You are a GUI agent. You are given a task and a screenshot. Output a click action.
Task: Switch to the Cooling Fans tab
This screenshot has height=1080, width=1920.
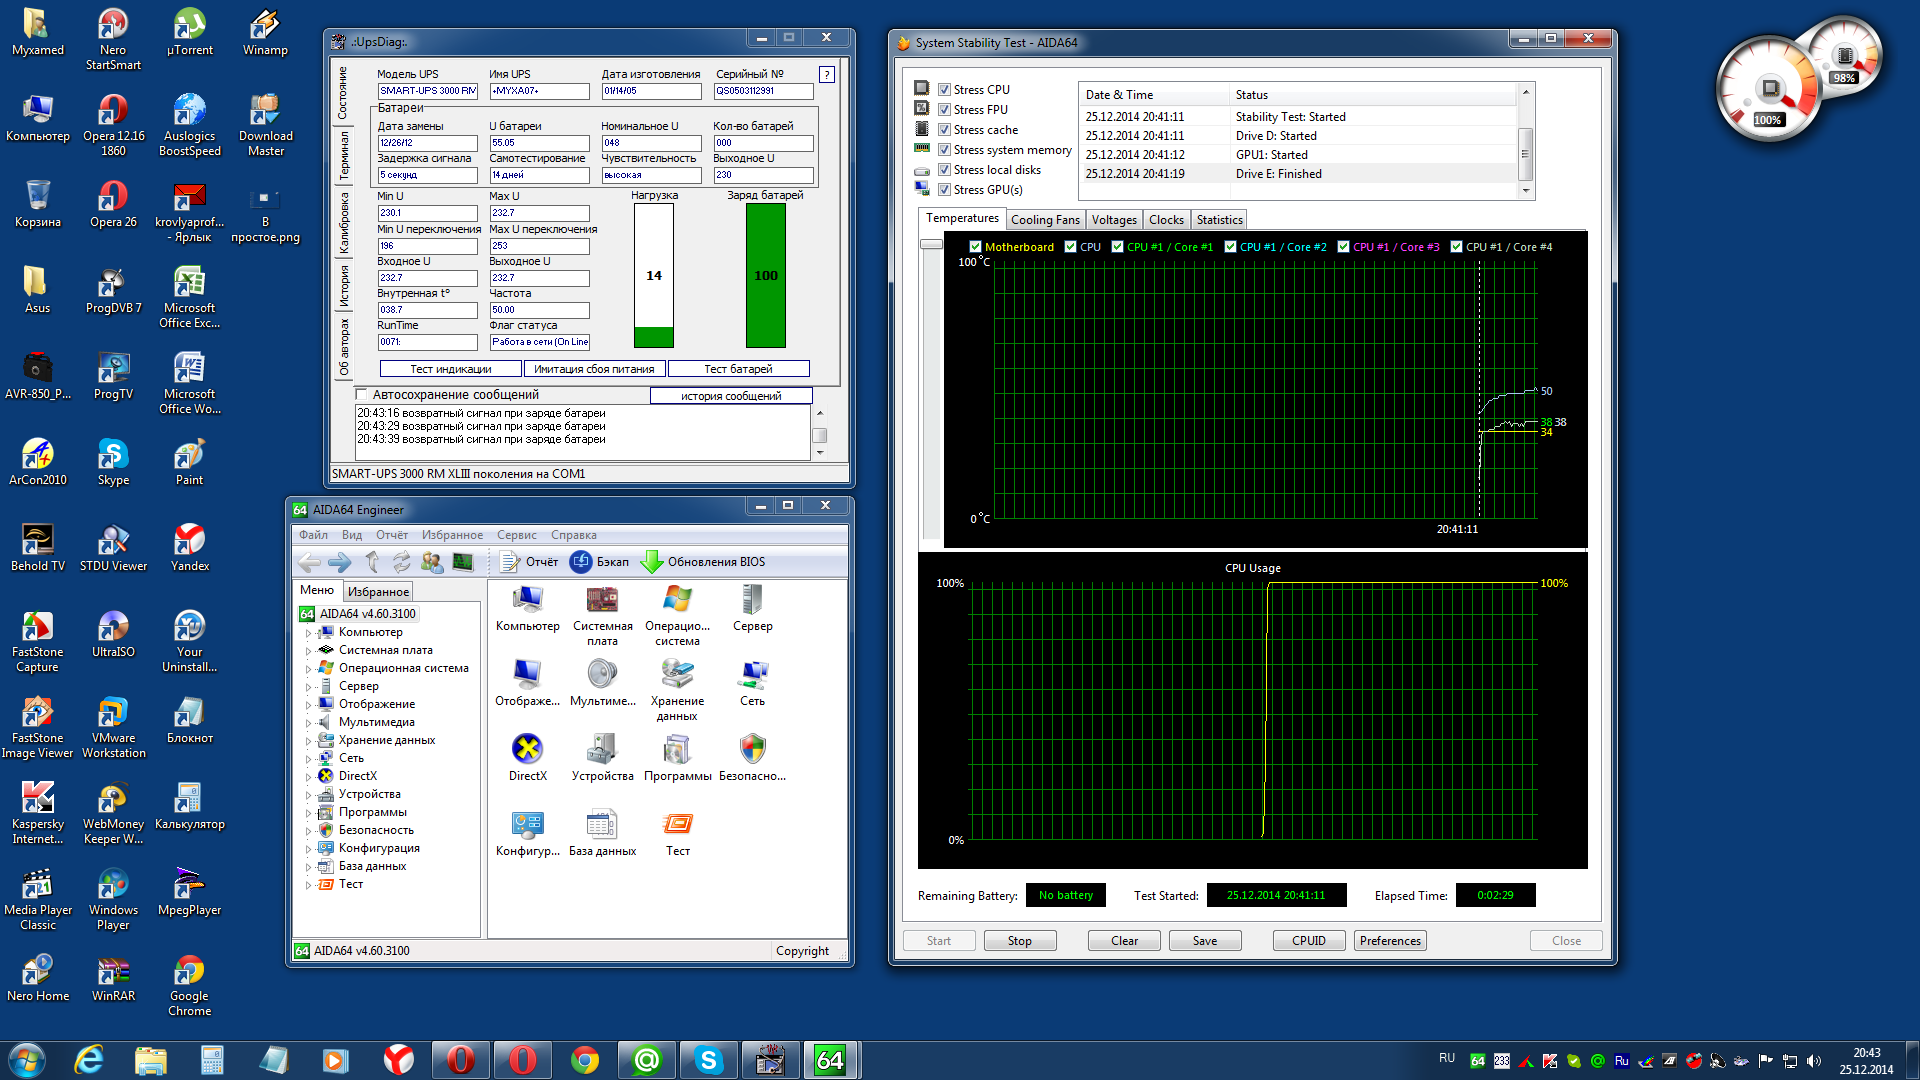tap(1045, 220)
